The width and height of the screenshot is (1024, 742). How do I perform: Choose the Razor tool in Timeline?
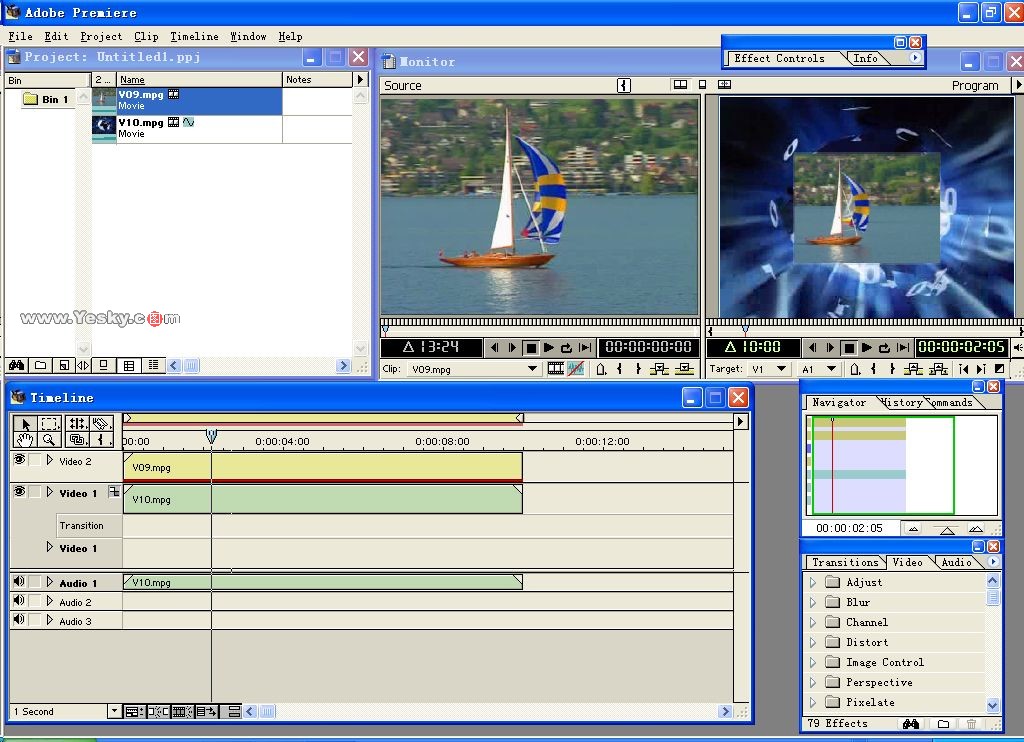tap(101, 423)
